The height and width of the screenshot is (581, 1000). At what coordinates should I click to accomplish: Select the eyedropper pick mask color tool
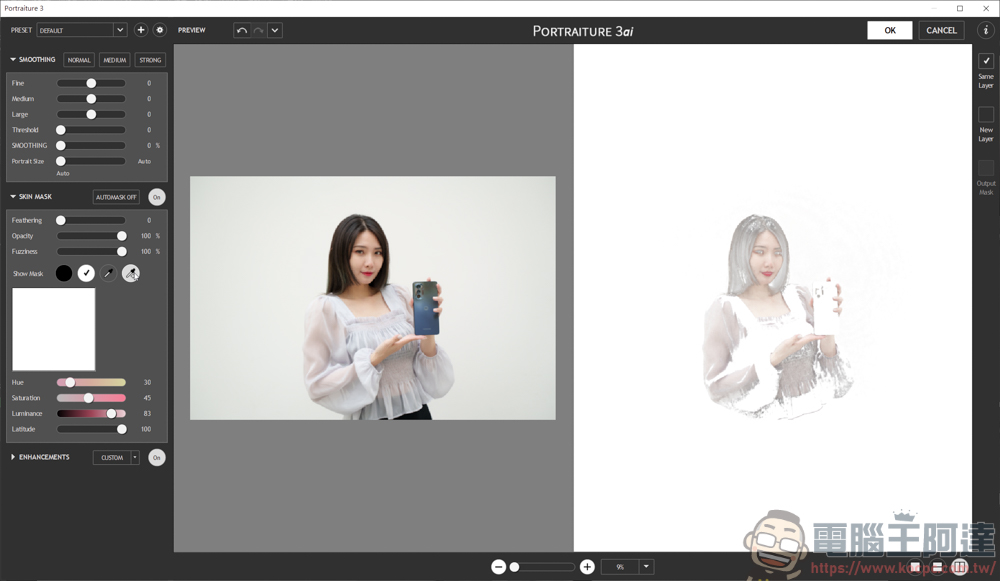coord(108,273)
